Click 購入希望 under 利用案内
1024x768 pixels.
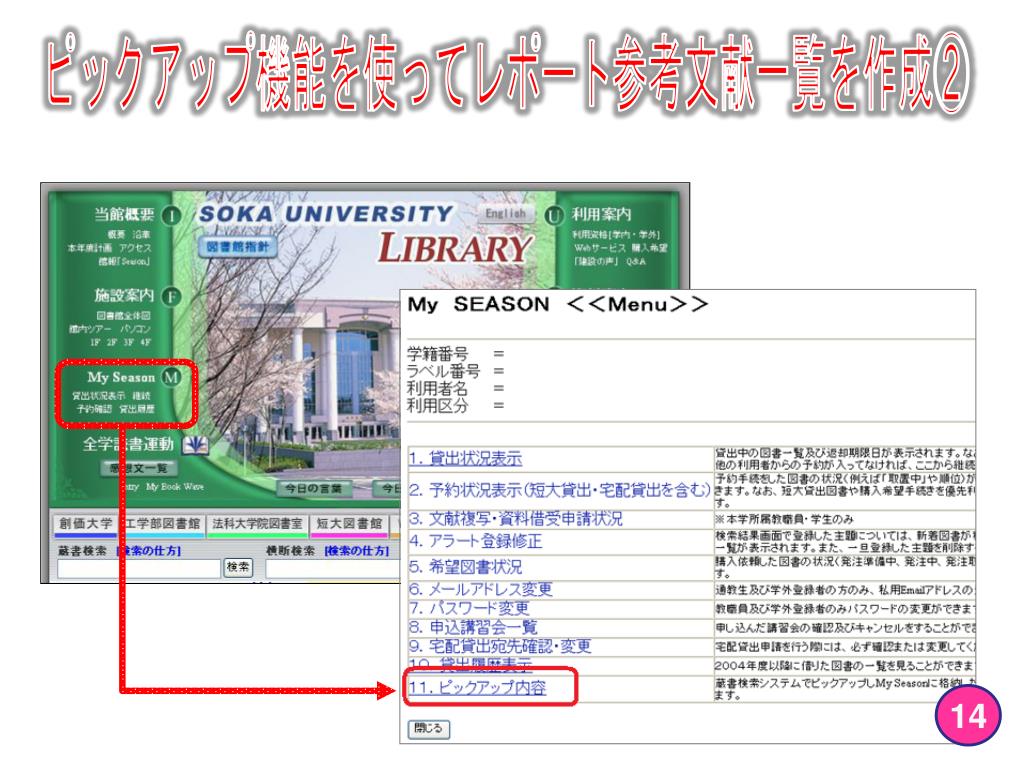tap(650, 248)
